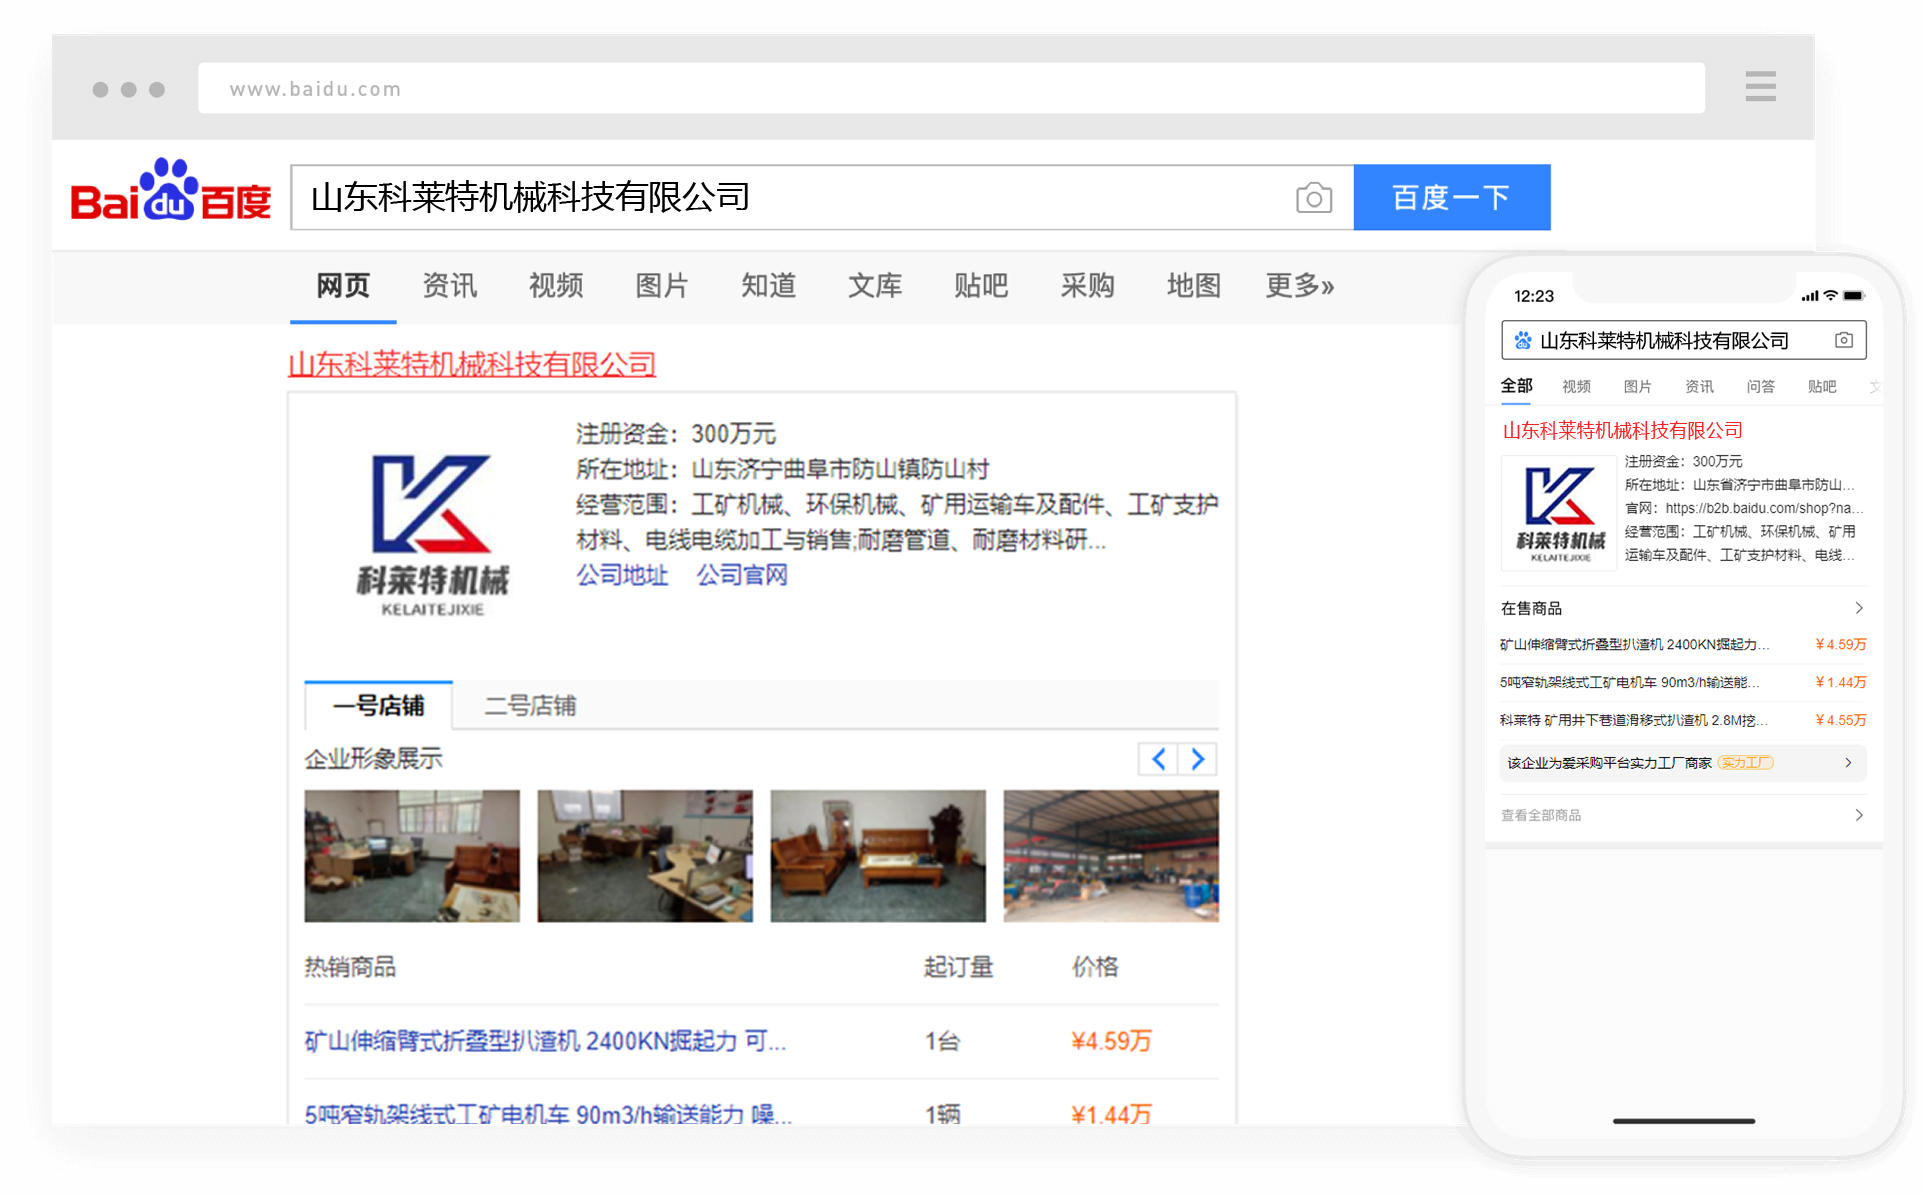Open the 公司官网 link
This screenshot has width=1924, height=1194.
[742, 575]
